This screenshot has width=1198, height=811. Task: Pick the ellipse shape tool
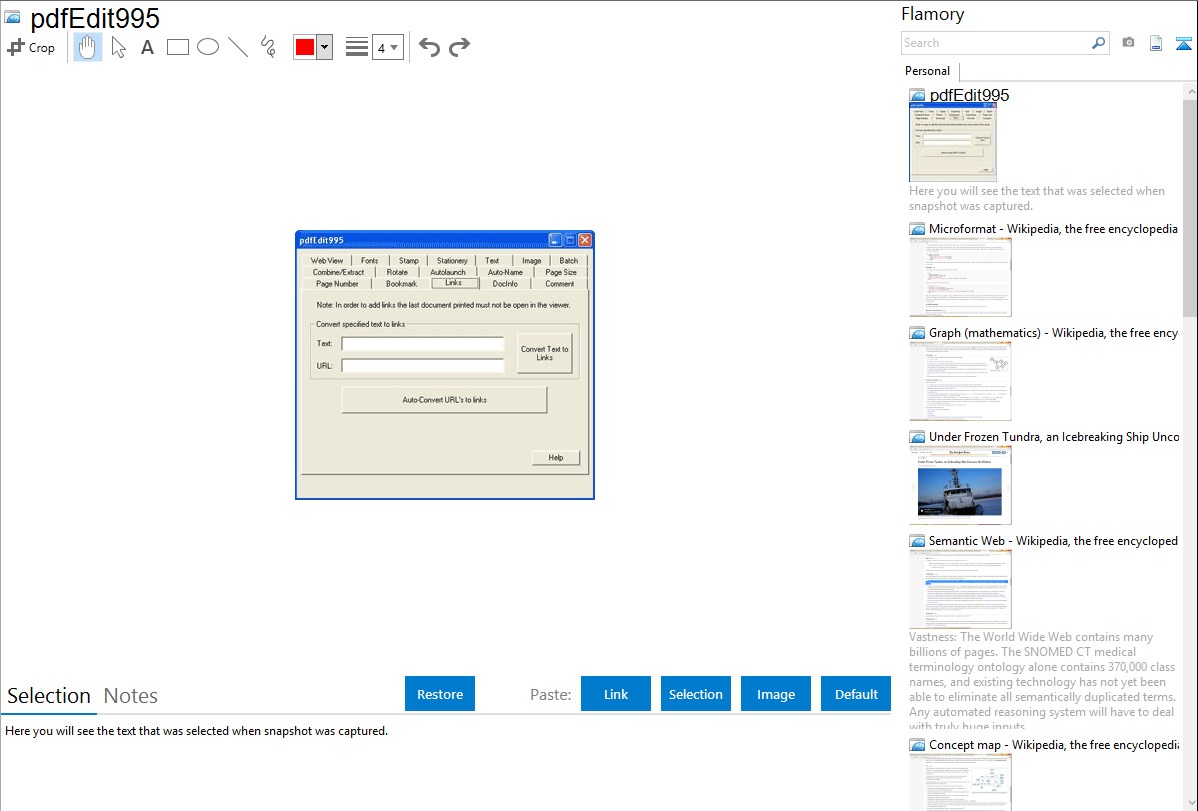208,47
